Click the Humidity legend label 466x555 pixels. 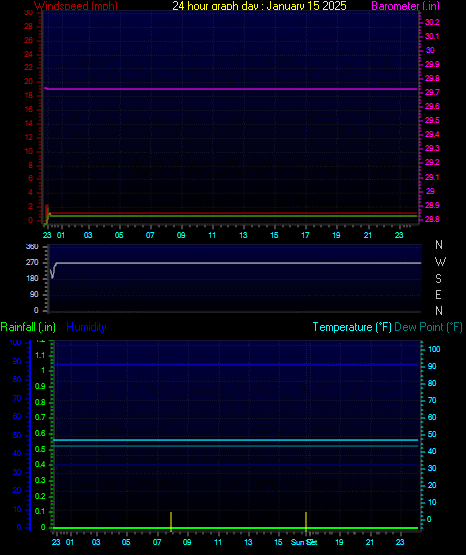[x=86, y=327]
